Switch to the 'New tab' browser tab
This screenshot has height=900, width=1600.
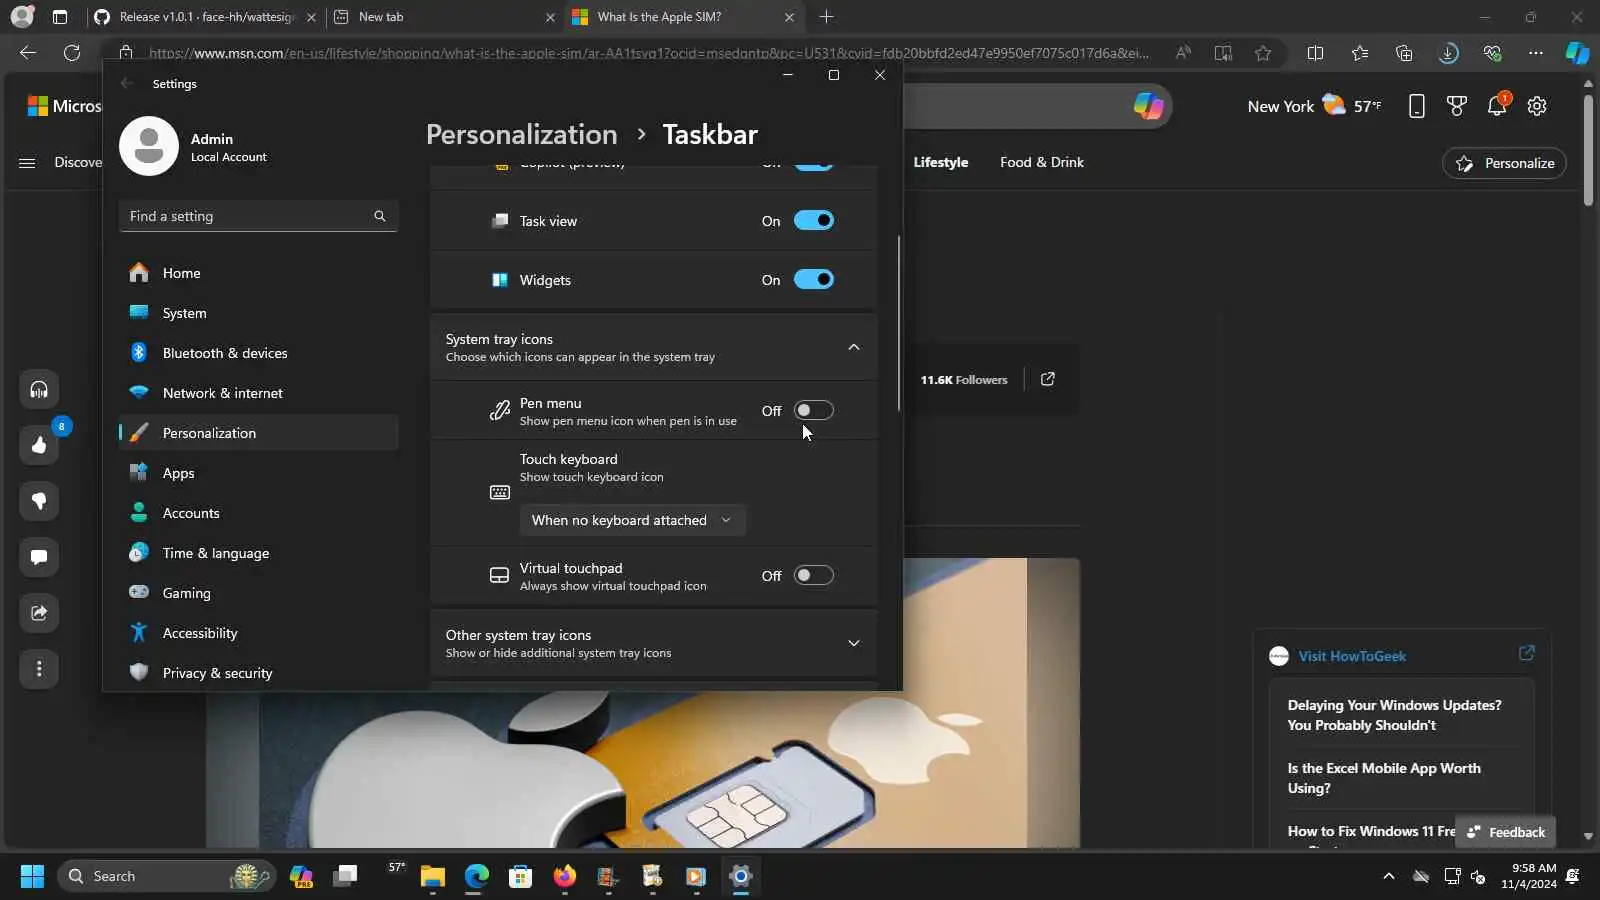pyautogui.click(x=443, y=17)
